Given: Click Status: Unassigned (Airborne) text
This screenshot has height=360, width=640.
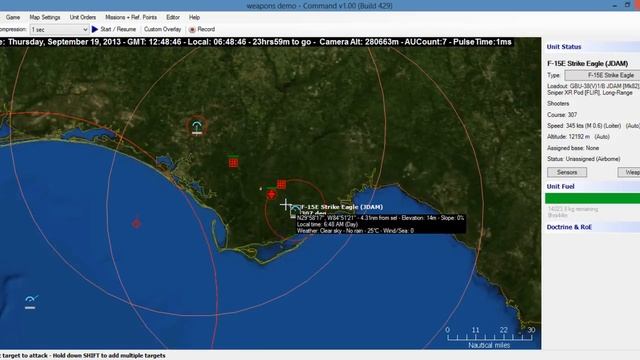Looking at the screenshot, I should 584,159.
